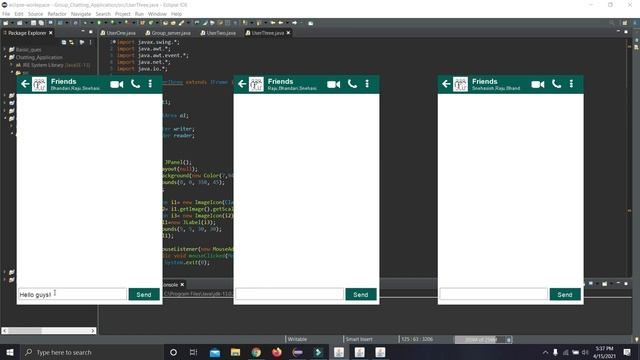Screen dimensions: 640x360
Task: Focus message field in Raju,Bhandan,Snehasi chat
Action: (289, 294)
